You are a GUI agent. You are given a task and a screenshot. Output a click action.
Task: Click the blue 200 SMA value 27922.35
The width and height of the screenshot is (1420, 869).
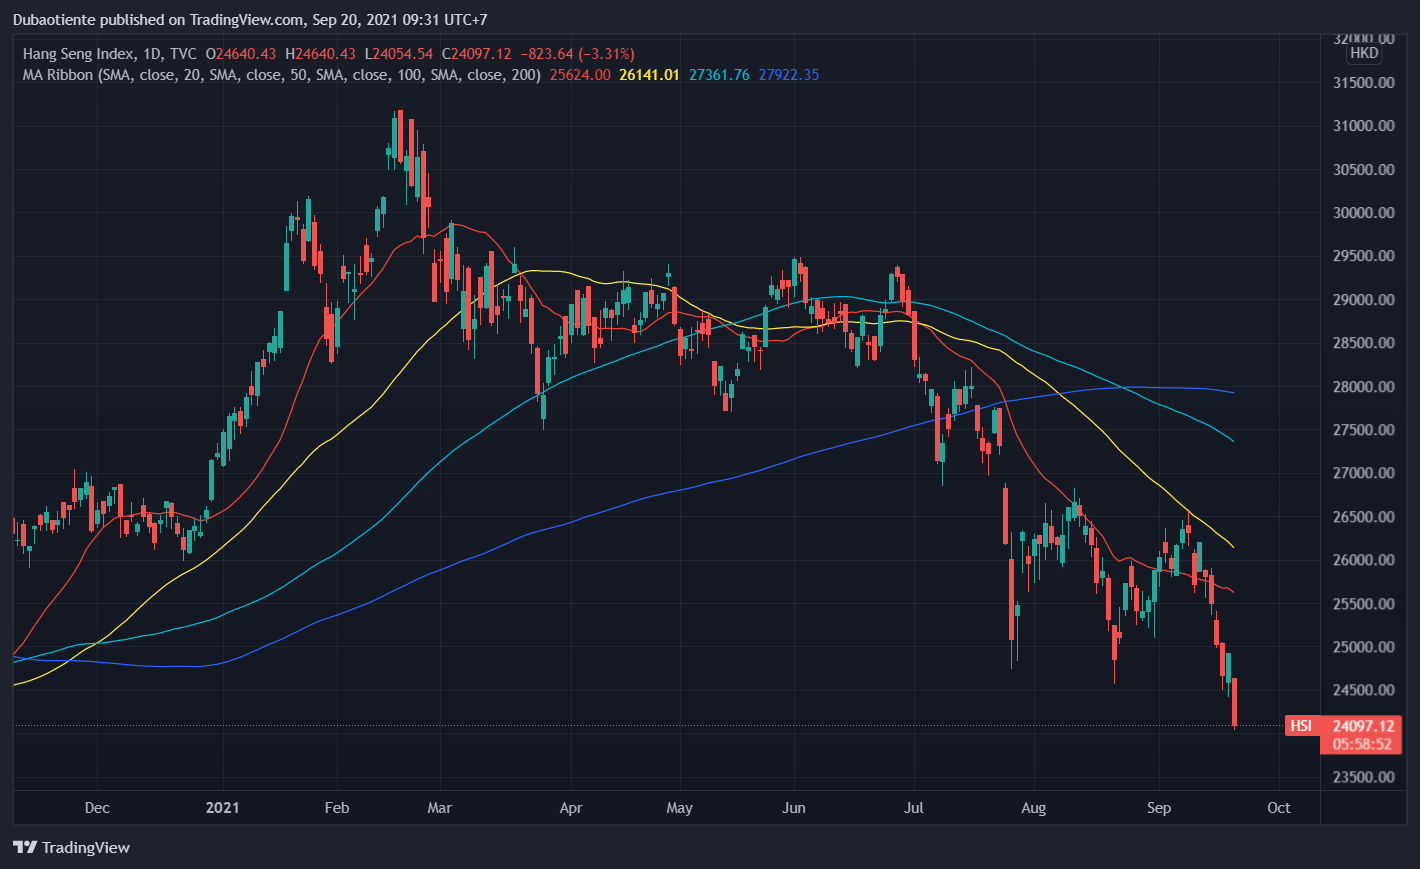(789, 75)
